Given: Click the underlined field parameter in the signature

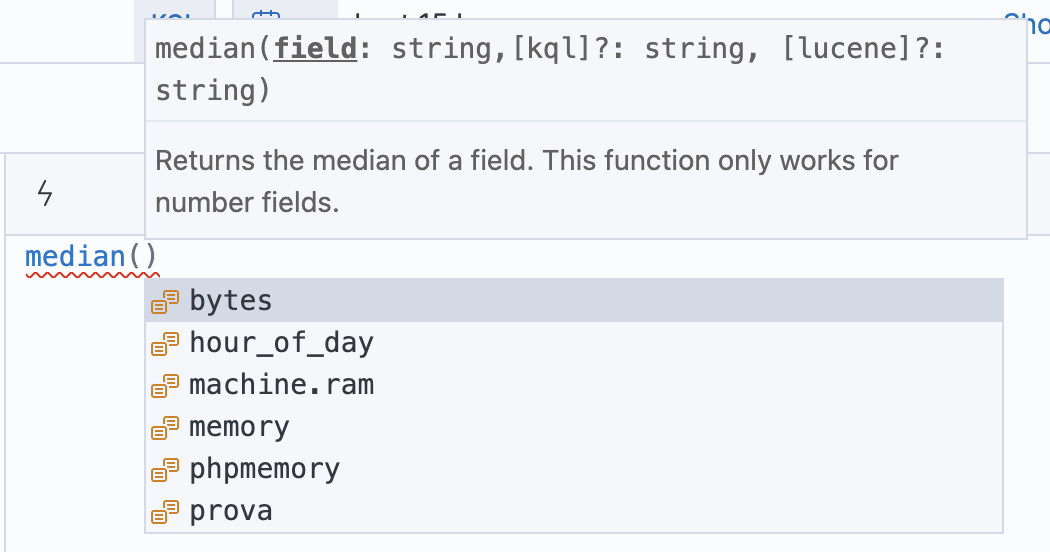Looking at the screenshot, I should pyautogui.click(x=315, y=48).
